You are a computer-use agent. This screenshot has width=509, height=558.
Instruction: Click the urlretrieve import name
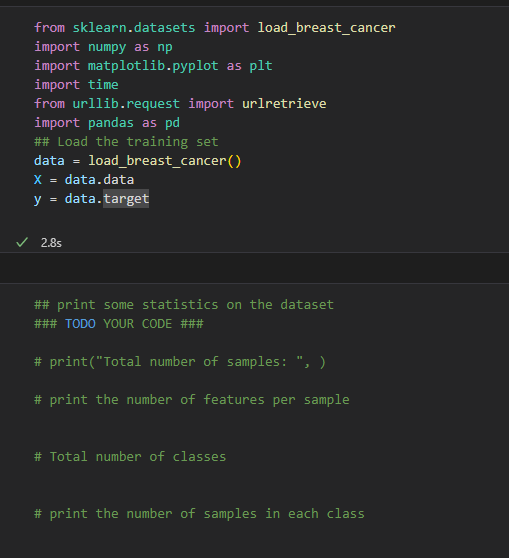coord(284,104)
